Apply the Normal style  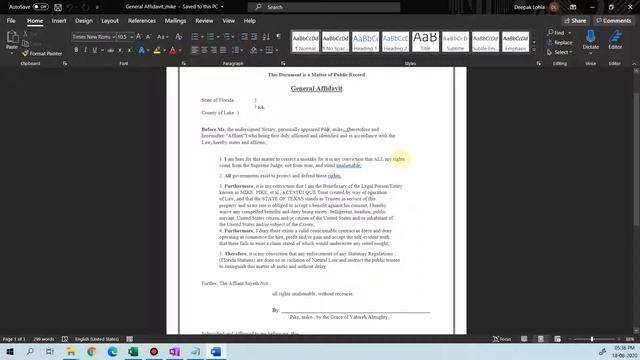305,42
